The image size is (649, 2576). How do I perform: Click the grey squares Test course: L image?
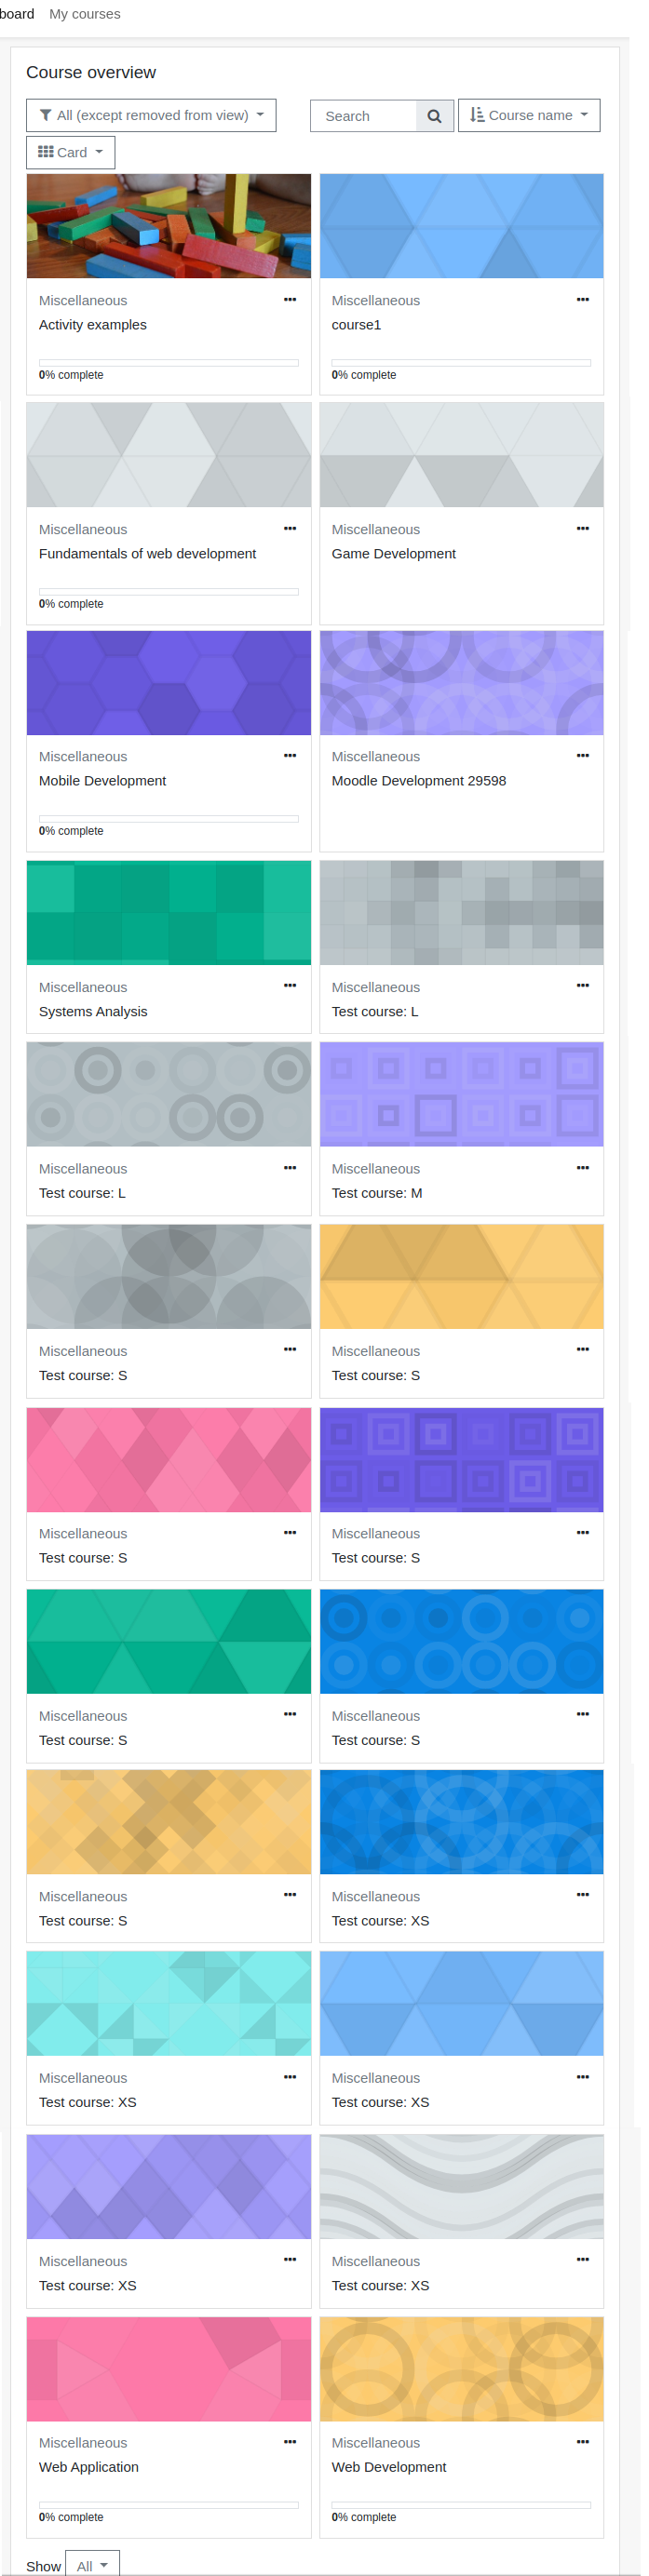(x=461, y=912)
